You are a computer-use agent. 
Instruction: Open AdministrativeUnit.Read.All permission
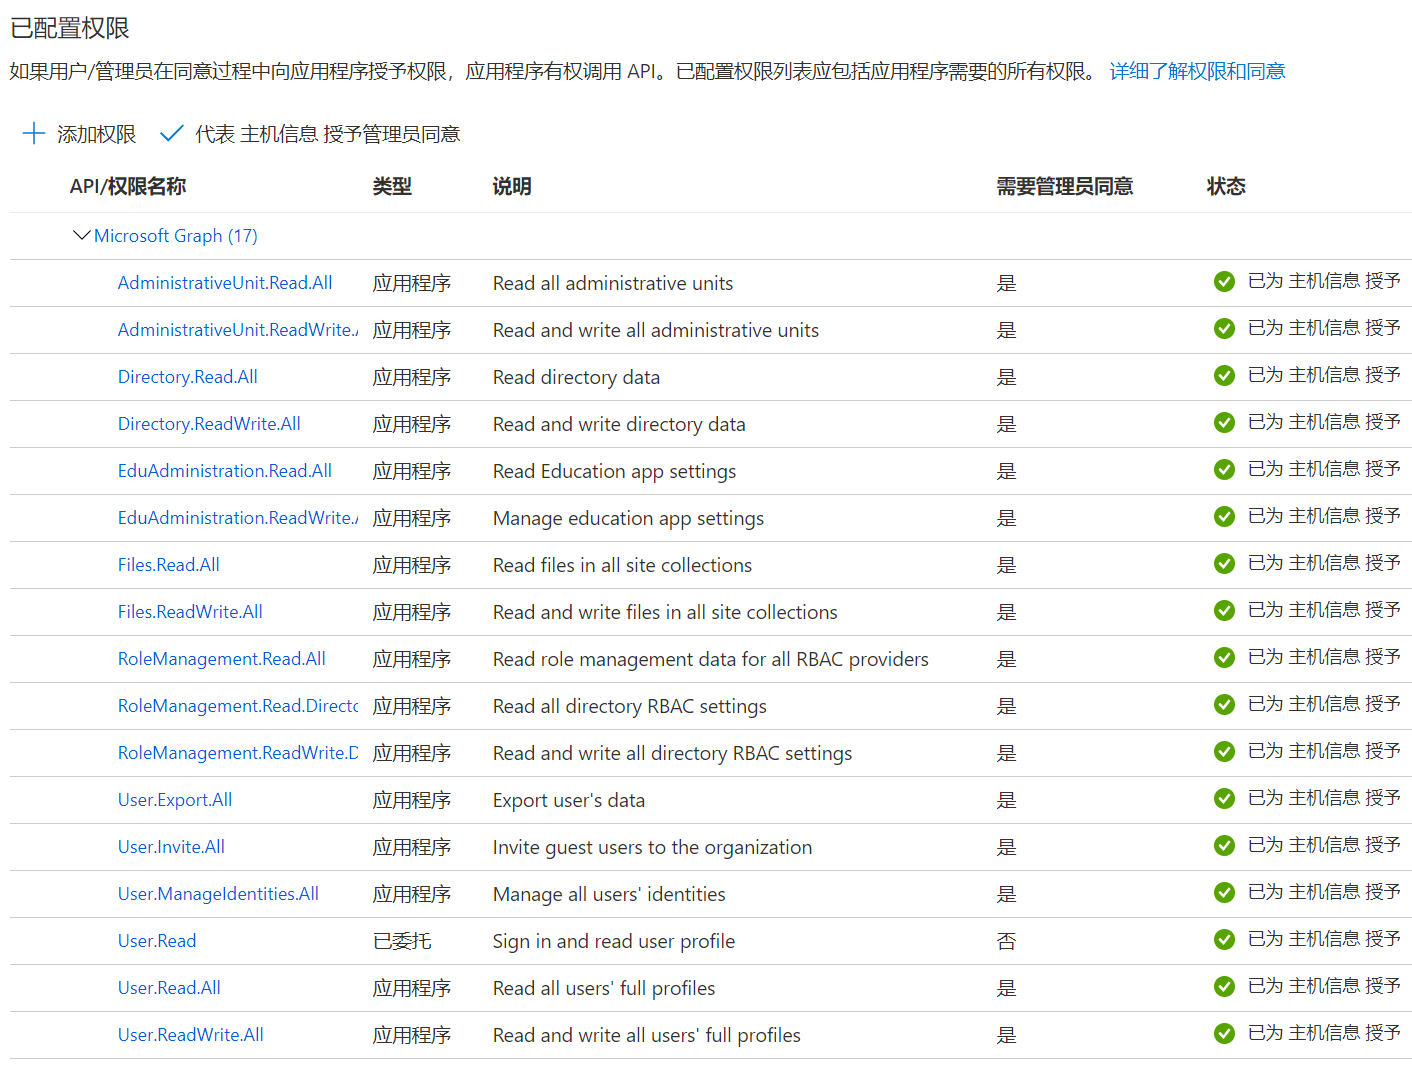[225, 283]
